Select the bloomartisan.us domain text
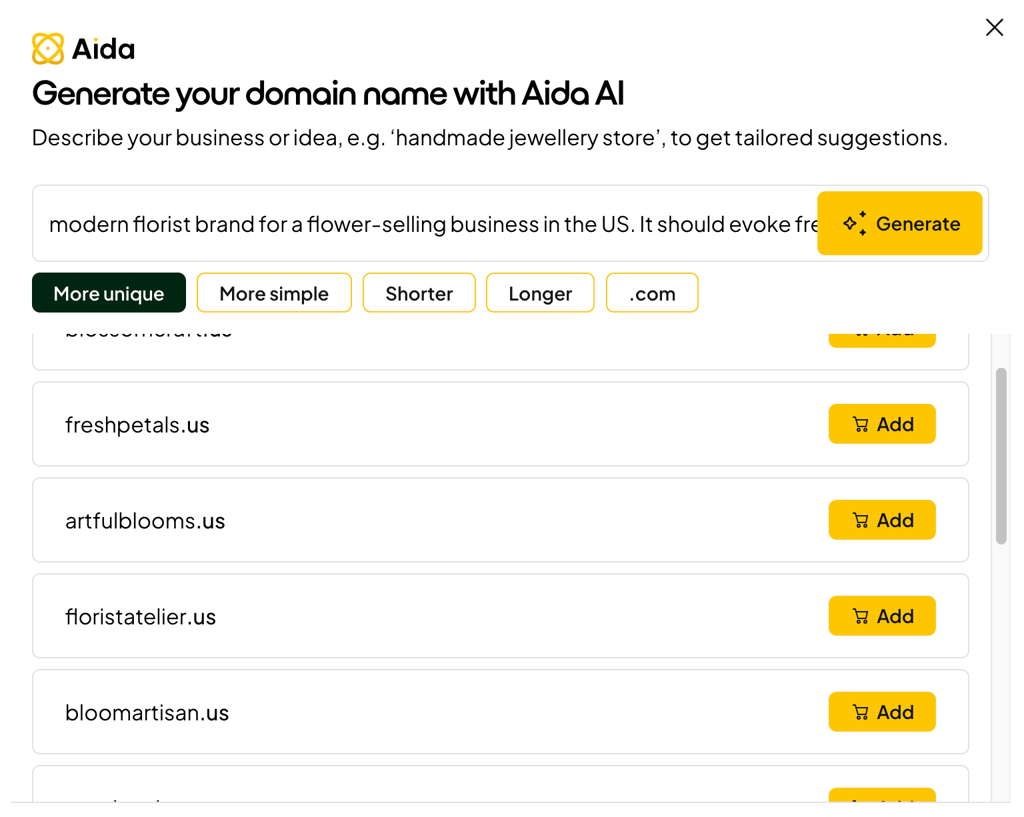Screen dimensions: 1024x817 point(147,713)
